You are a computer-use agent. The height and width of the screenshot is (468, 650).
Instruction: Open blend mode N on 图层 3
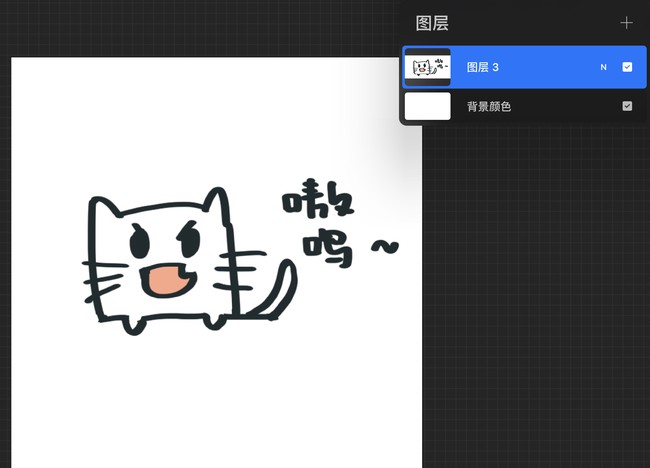click(603, 67)
